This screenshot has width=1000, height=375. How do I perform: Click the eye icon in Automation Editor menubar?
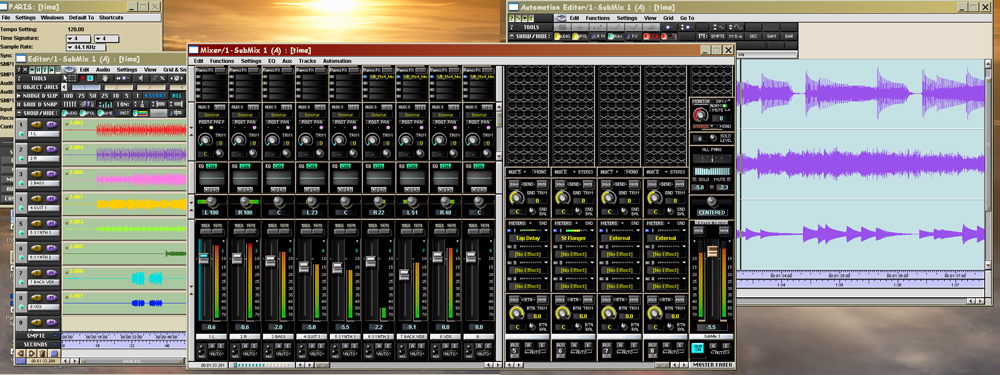561,18
